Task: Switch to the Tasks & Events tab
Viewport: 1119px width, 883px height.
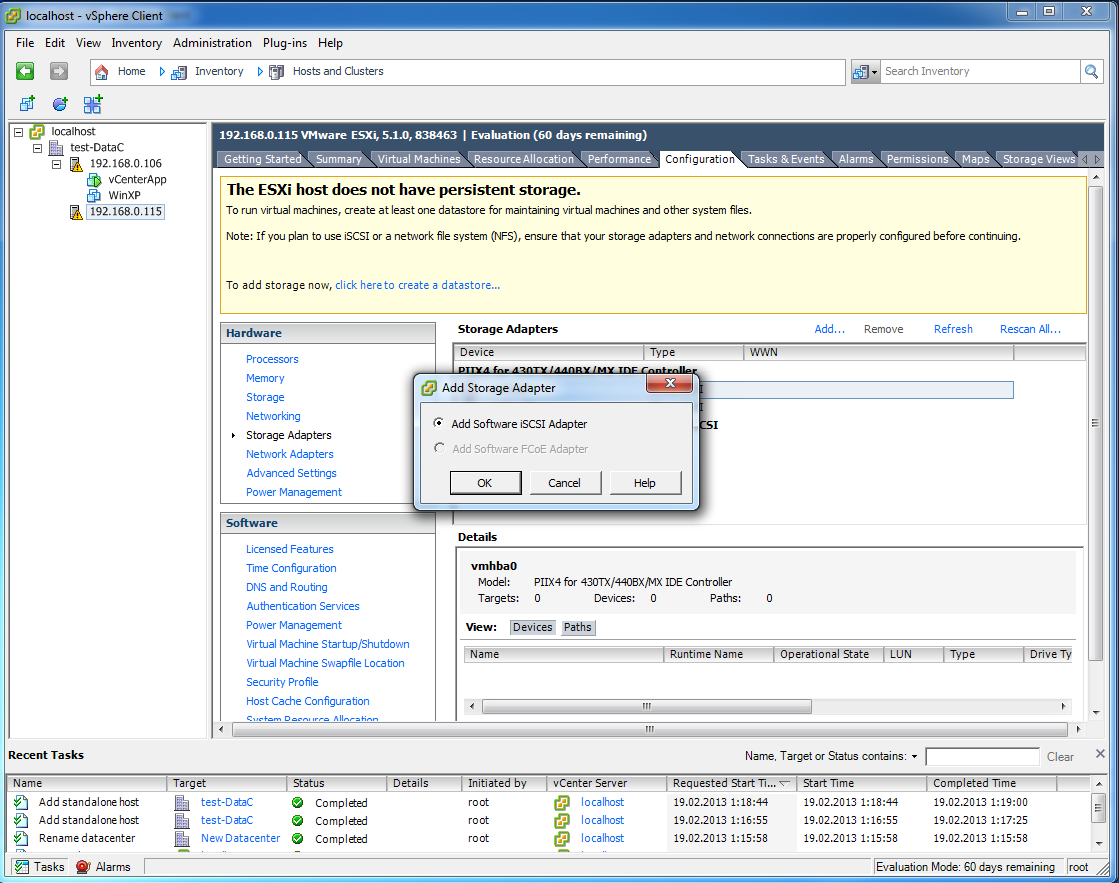Action: (786, 159)
